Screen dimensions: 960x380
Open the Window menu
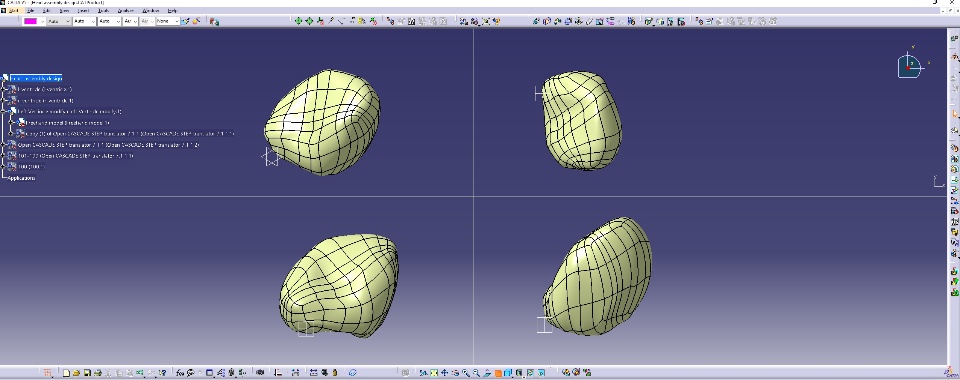pos(150,10)
